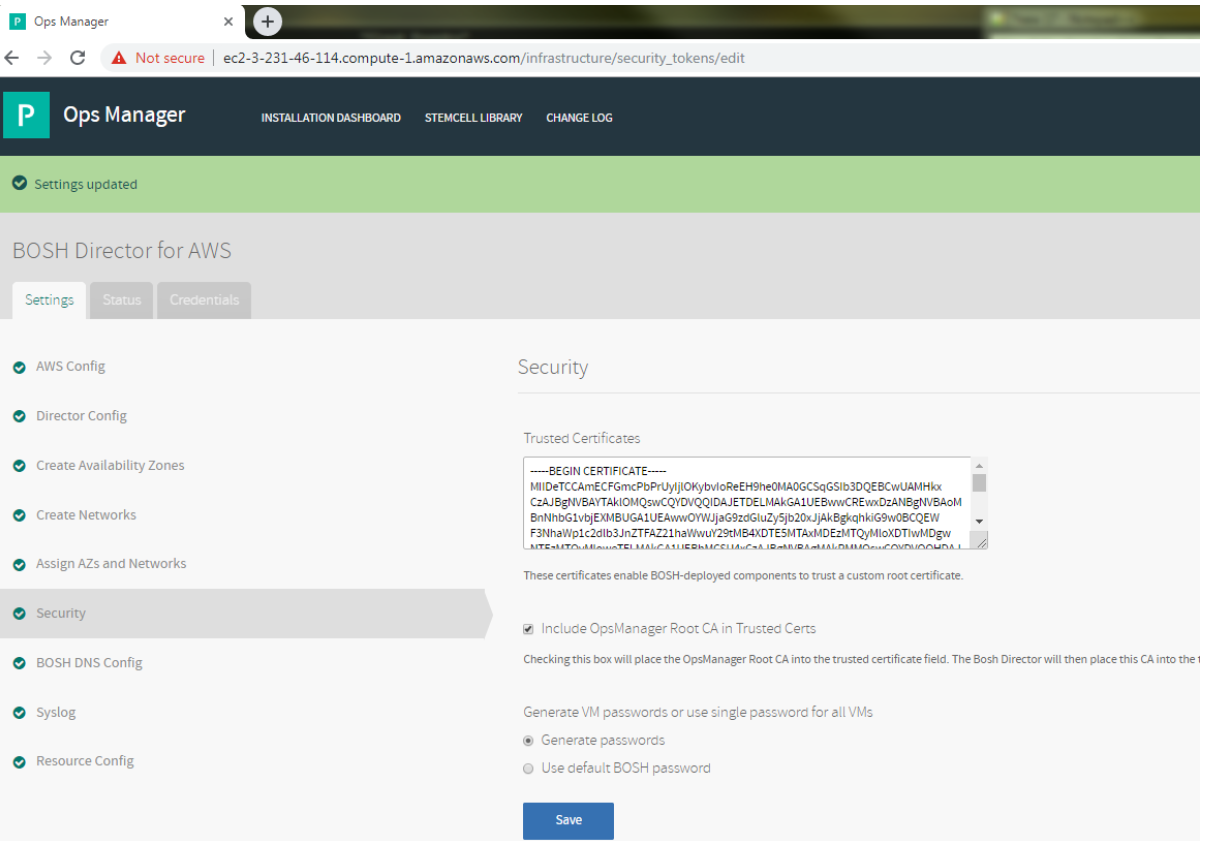Switch to the Settings tab

pos(49,300)
